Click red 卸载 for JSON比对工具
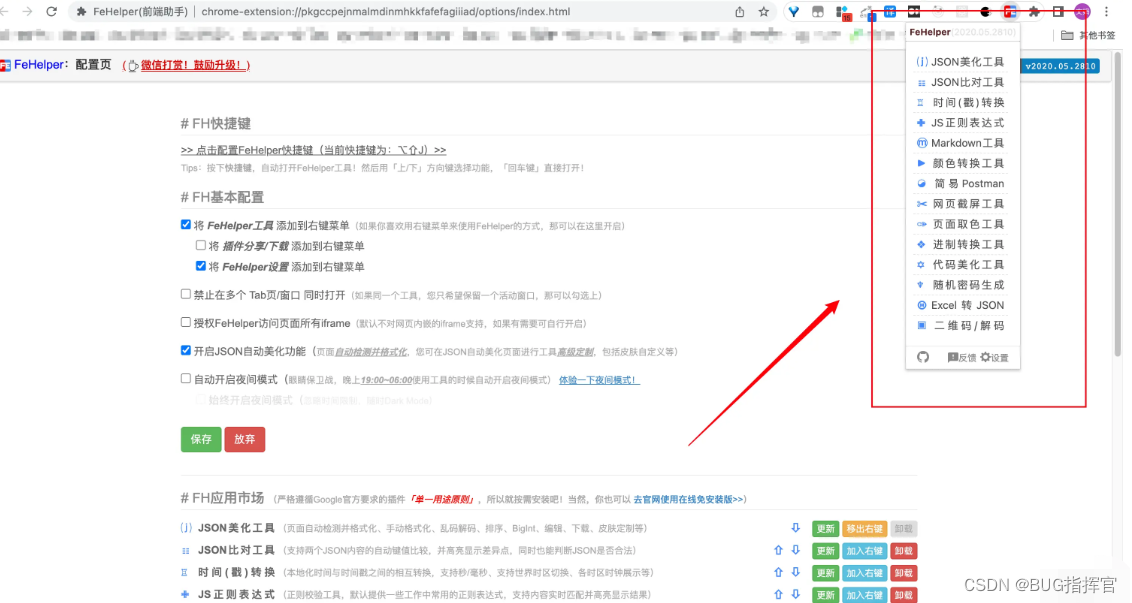 903,551
